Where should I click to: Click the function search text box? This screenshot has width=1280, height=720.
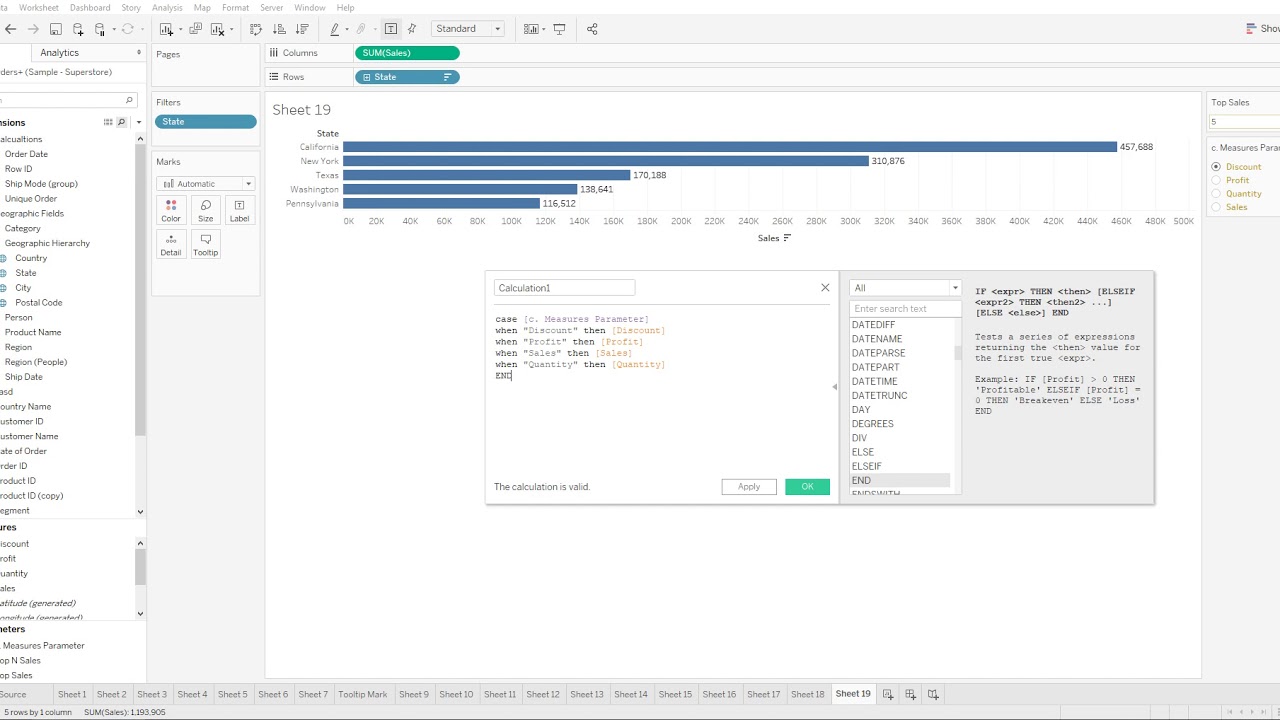coord(905,309)
